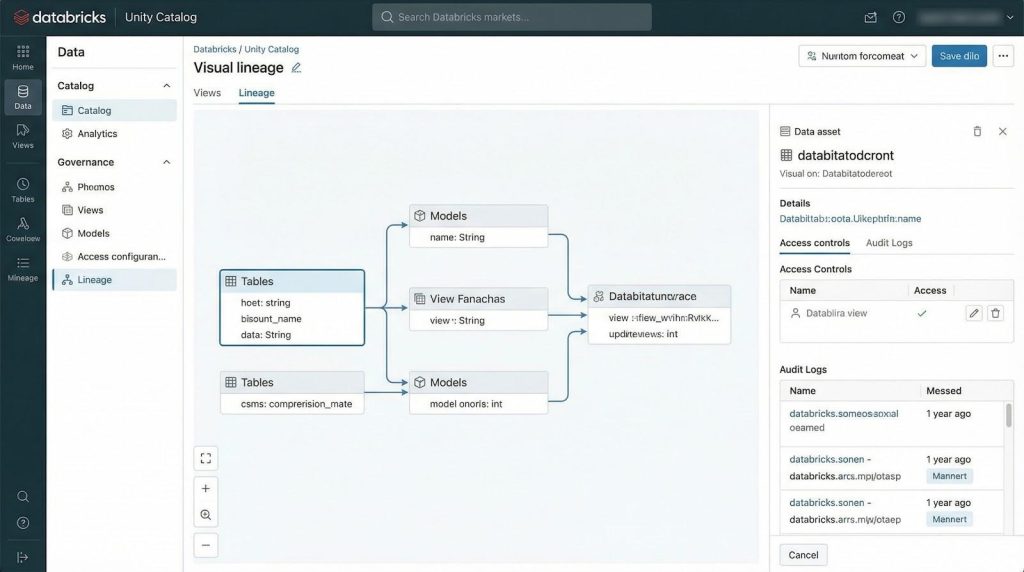Delete the data asset using trash icon
Screen dimensions: 1024x572
[977, 131]
